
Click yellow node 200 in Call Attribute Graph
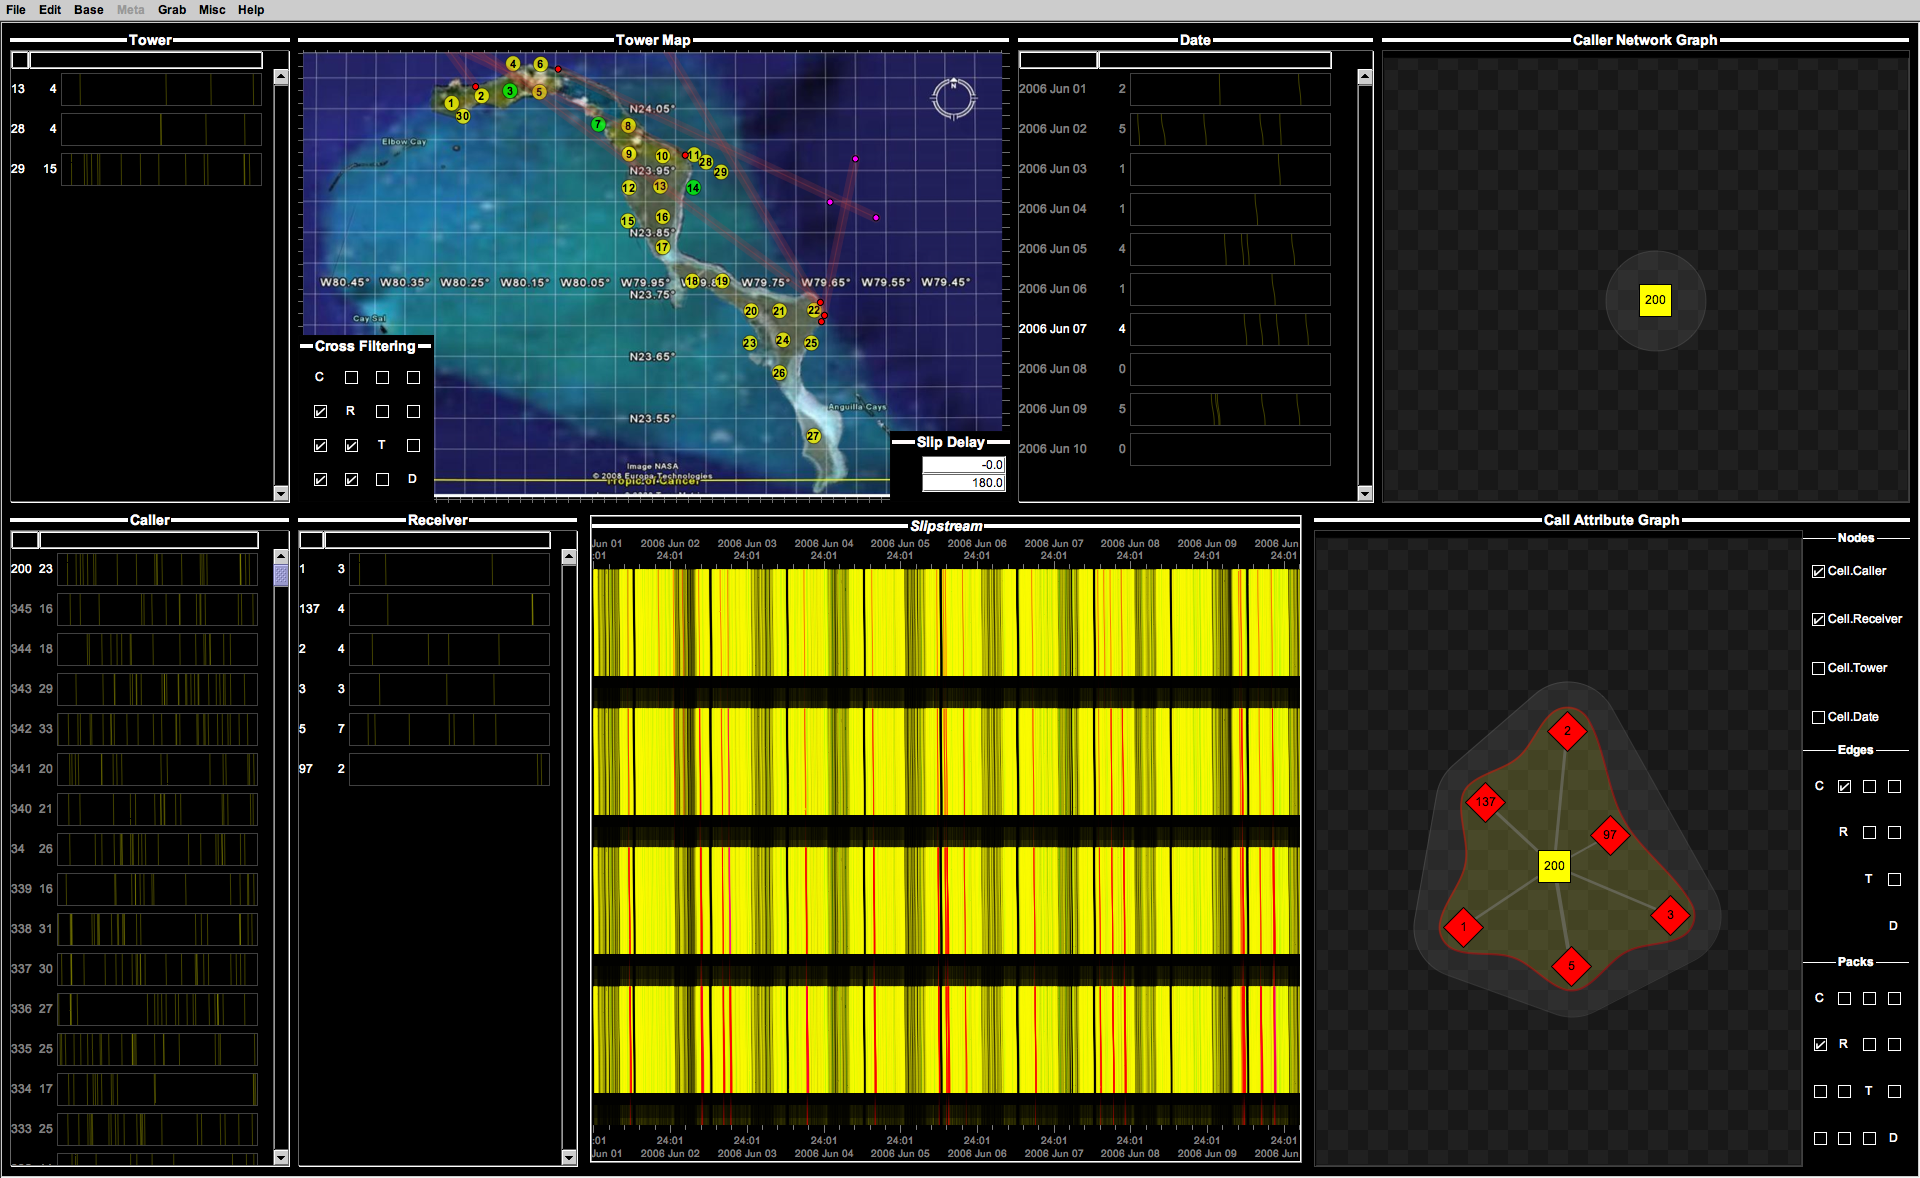(x=1554, y=866)
